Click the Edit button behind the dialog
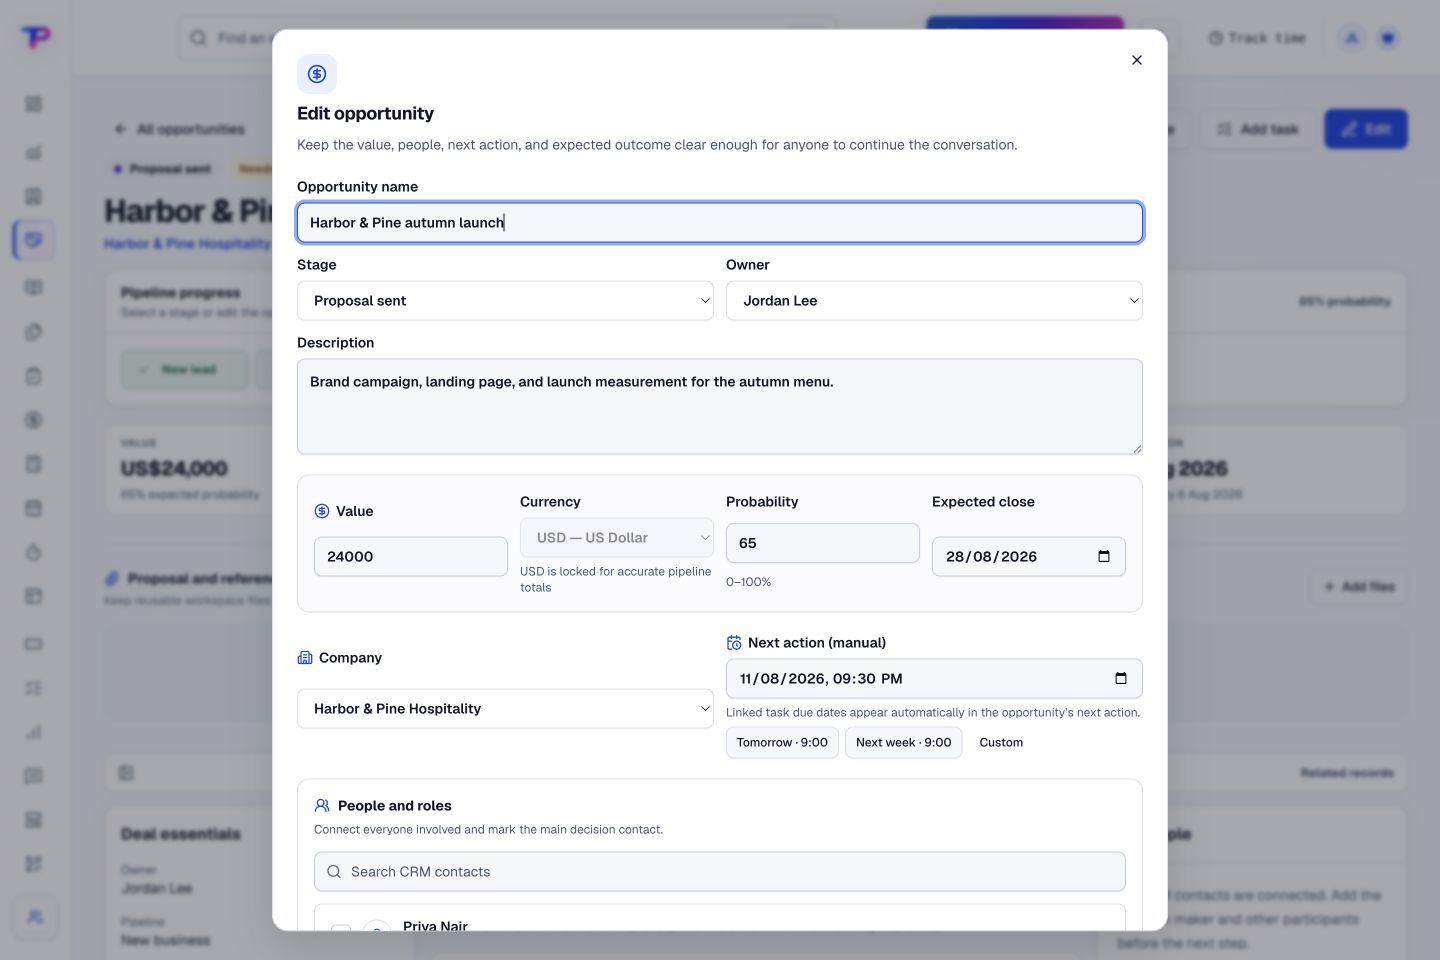1440x960 pixels. point(1366,129)
